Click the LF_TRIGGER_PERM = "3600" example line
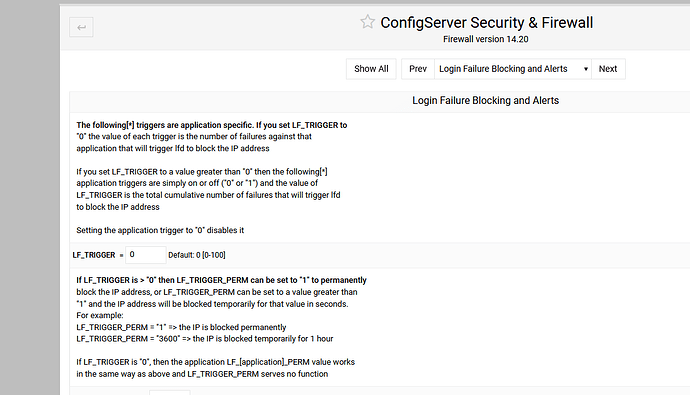This screenshot has height=395, width=690. pyautogui.click(x=205, y=339)
